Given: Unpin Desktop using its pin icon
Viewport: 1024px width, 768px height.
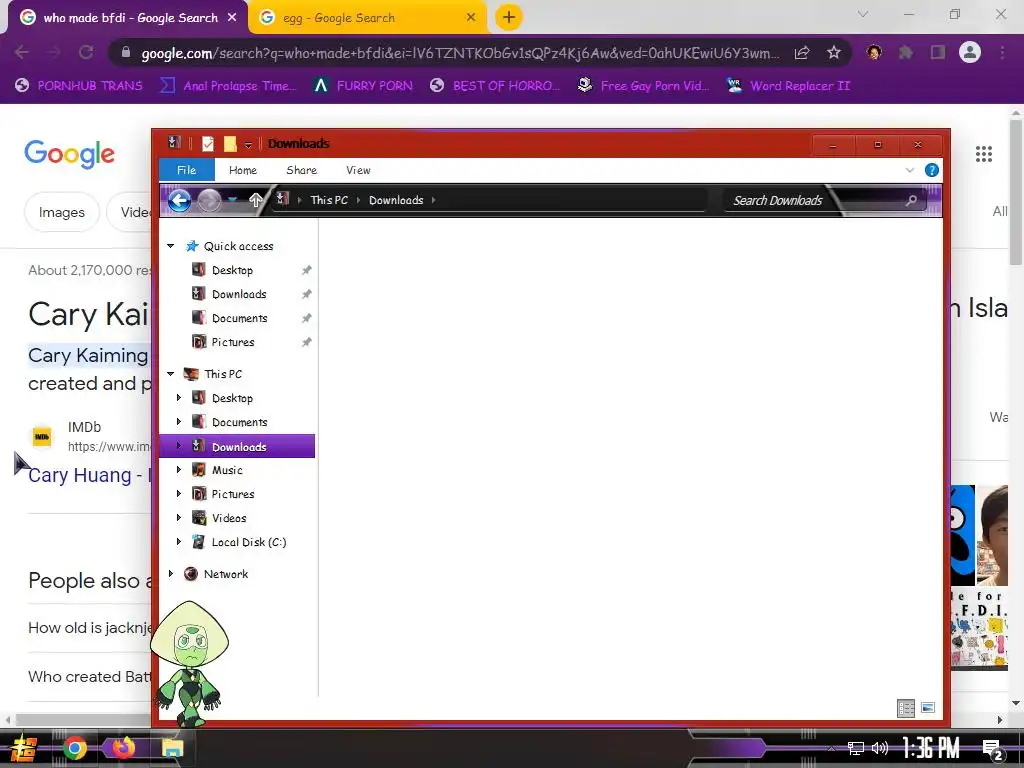Looking at the screenshot, I should pos(306,270).
